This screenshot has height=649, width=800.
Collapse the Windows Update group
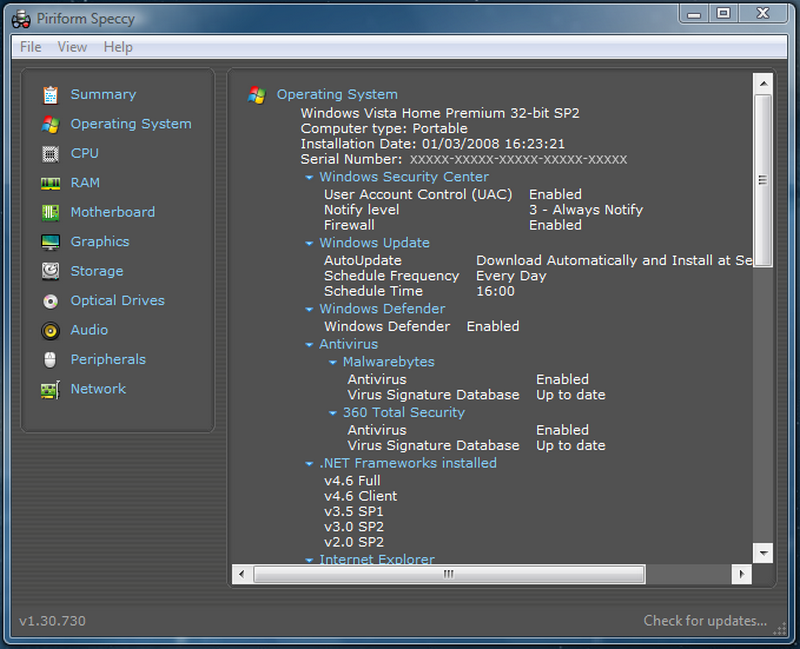click(x=309, y=243)
